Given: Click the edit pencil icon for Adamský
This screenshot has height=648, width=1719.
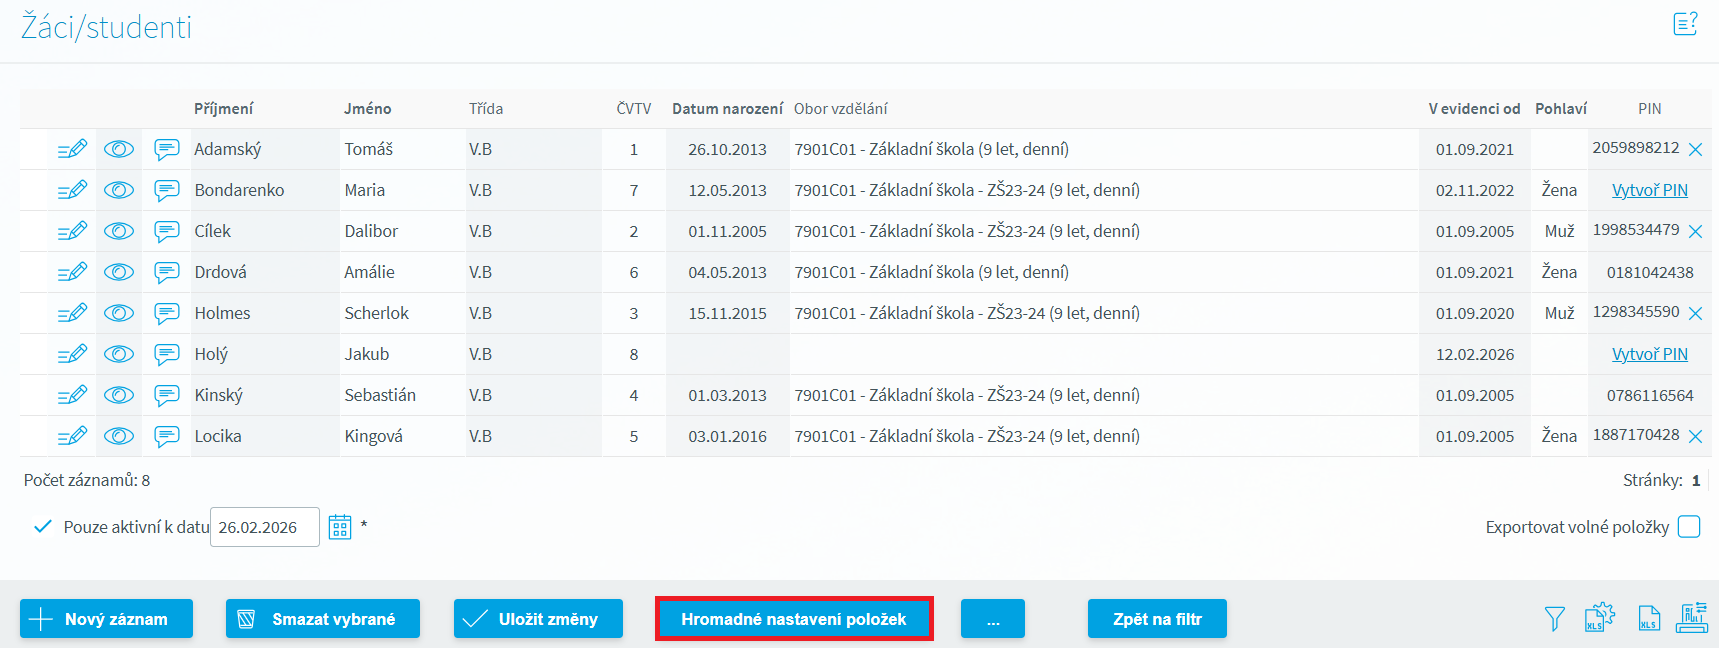Looking at the screenshot, I should pyautogui.click(x=72, y=149).
